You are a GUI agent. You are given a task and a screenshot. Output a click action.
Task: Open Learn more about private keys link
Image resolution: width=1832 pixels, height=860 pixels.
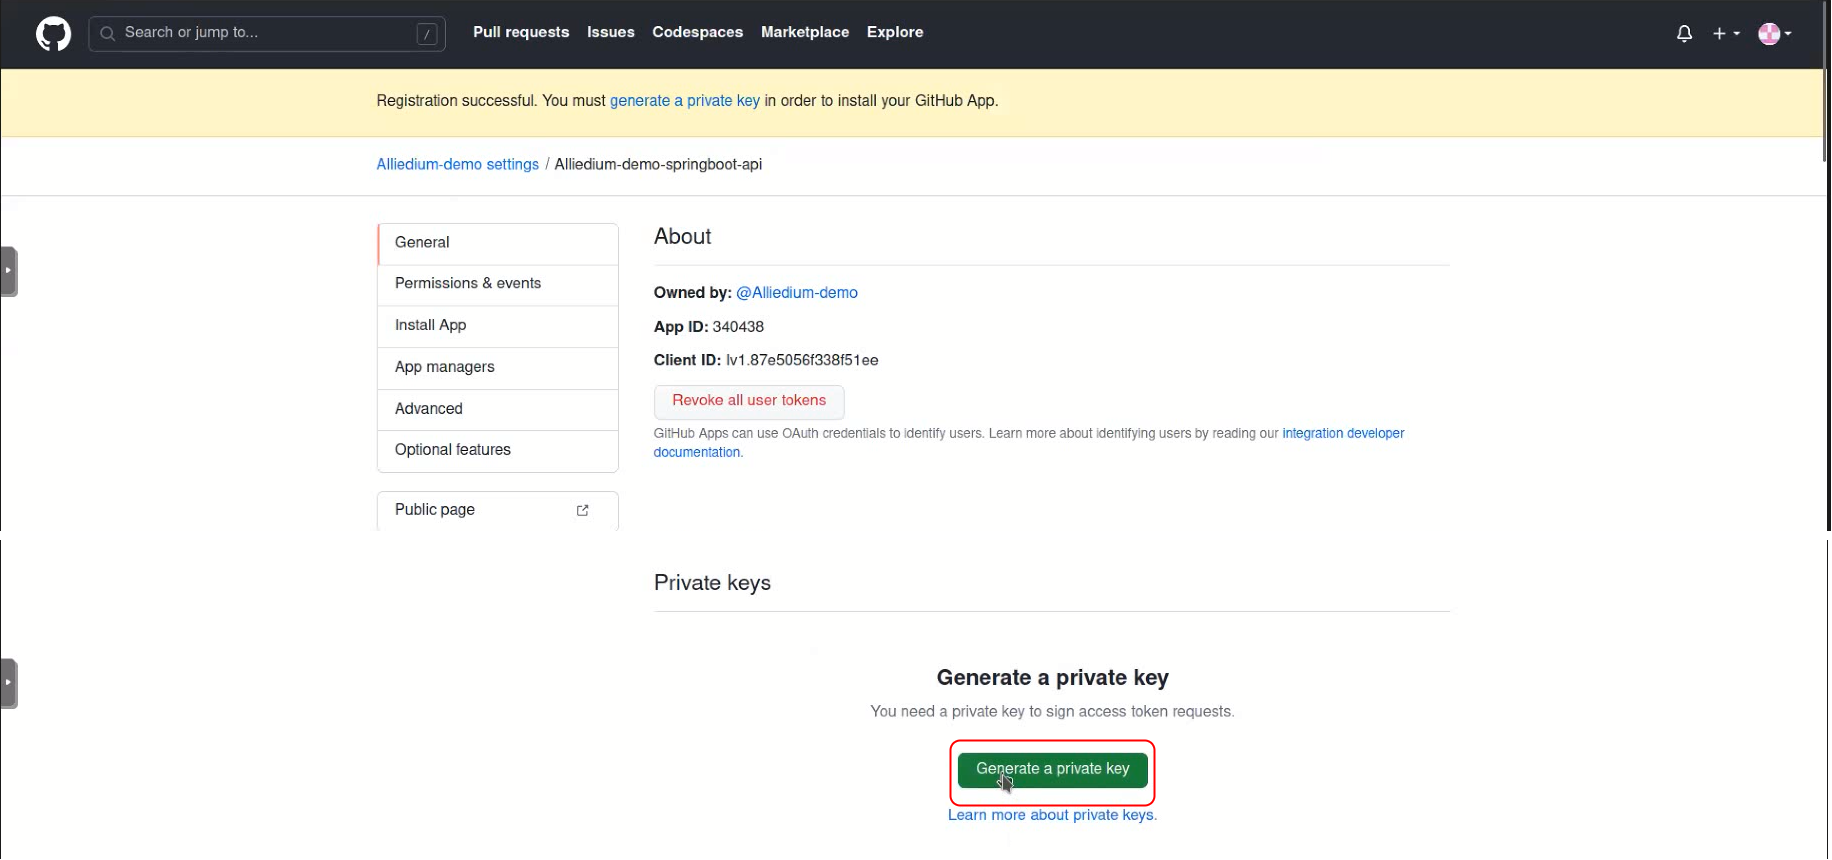1053,816
